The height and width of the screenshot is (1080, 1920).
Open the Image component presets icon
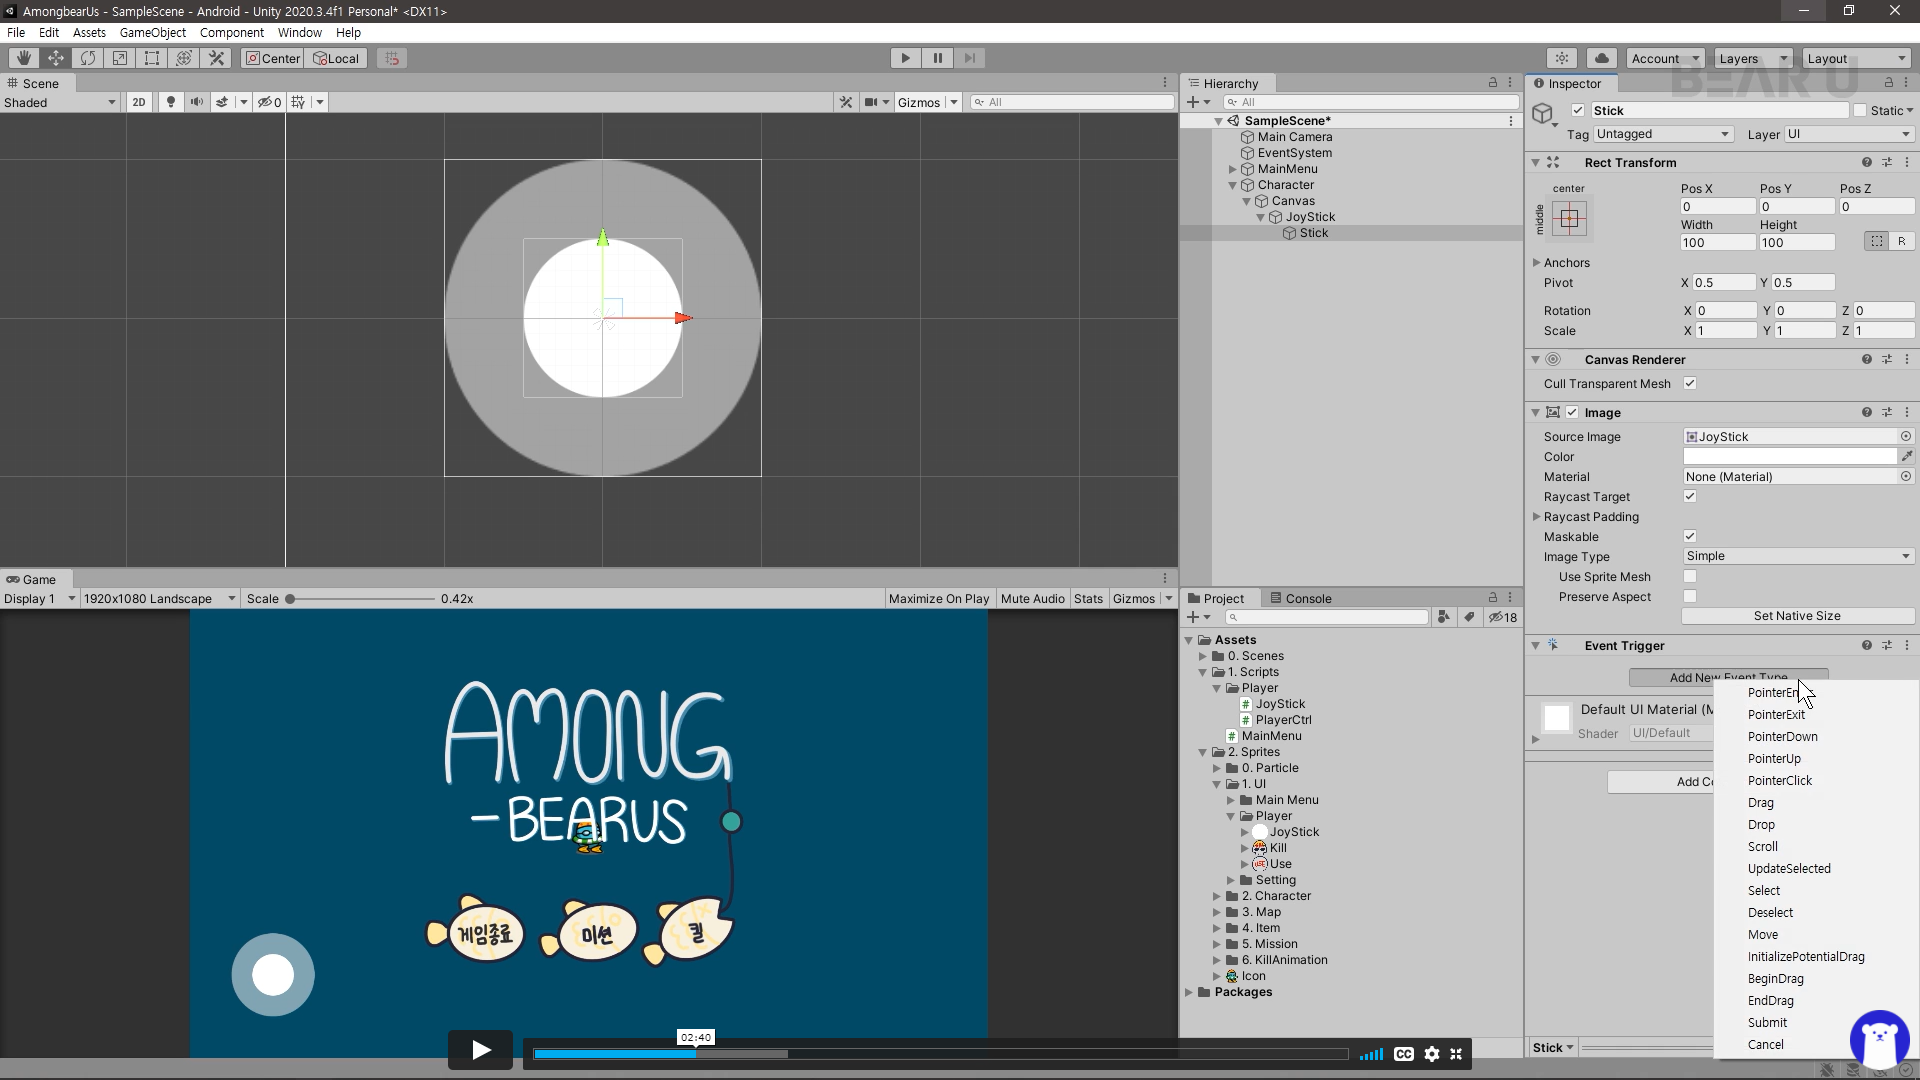click(1887, 412)
